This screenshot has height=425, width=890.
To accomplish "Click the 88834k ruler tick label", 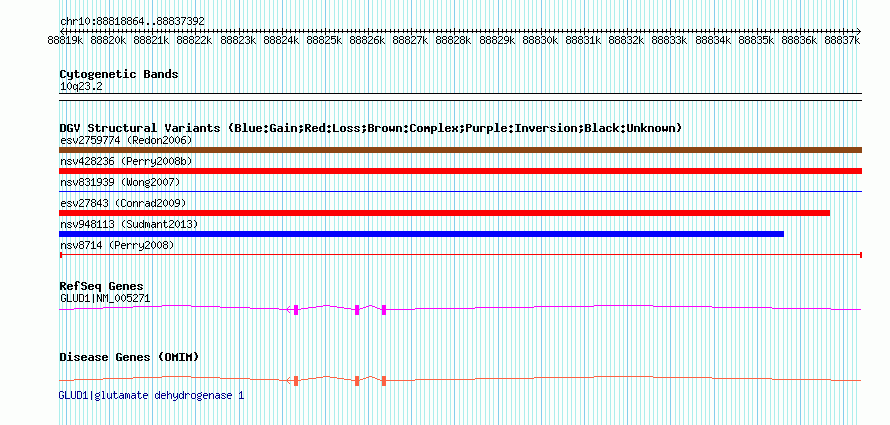I will pos(713,40).
